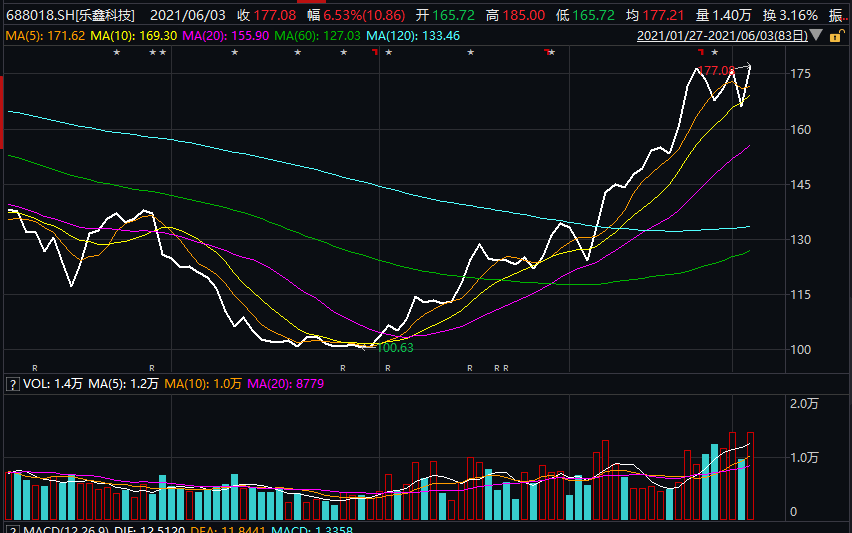Click the red flag marker near 177.08 peak

[x=701, y=52]
